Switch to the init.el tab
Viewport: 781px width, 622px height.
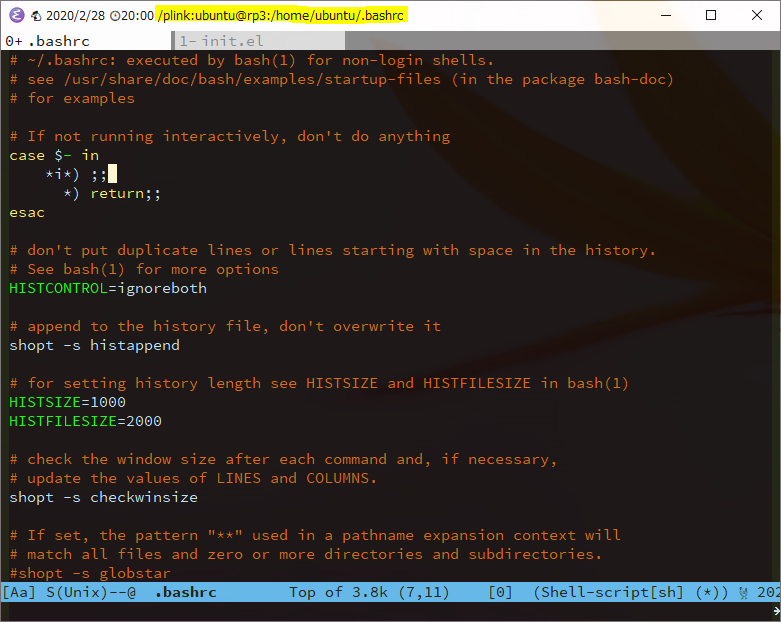259,41
